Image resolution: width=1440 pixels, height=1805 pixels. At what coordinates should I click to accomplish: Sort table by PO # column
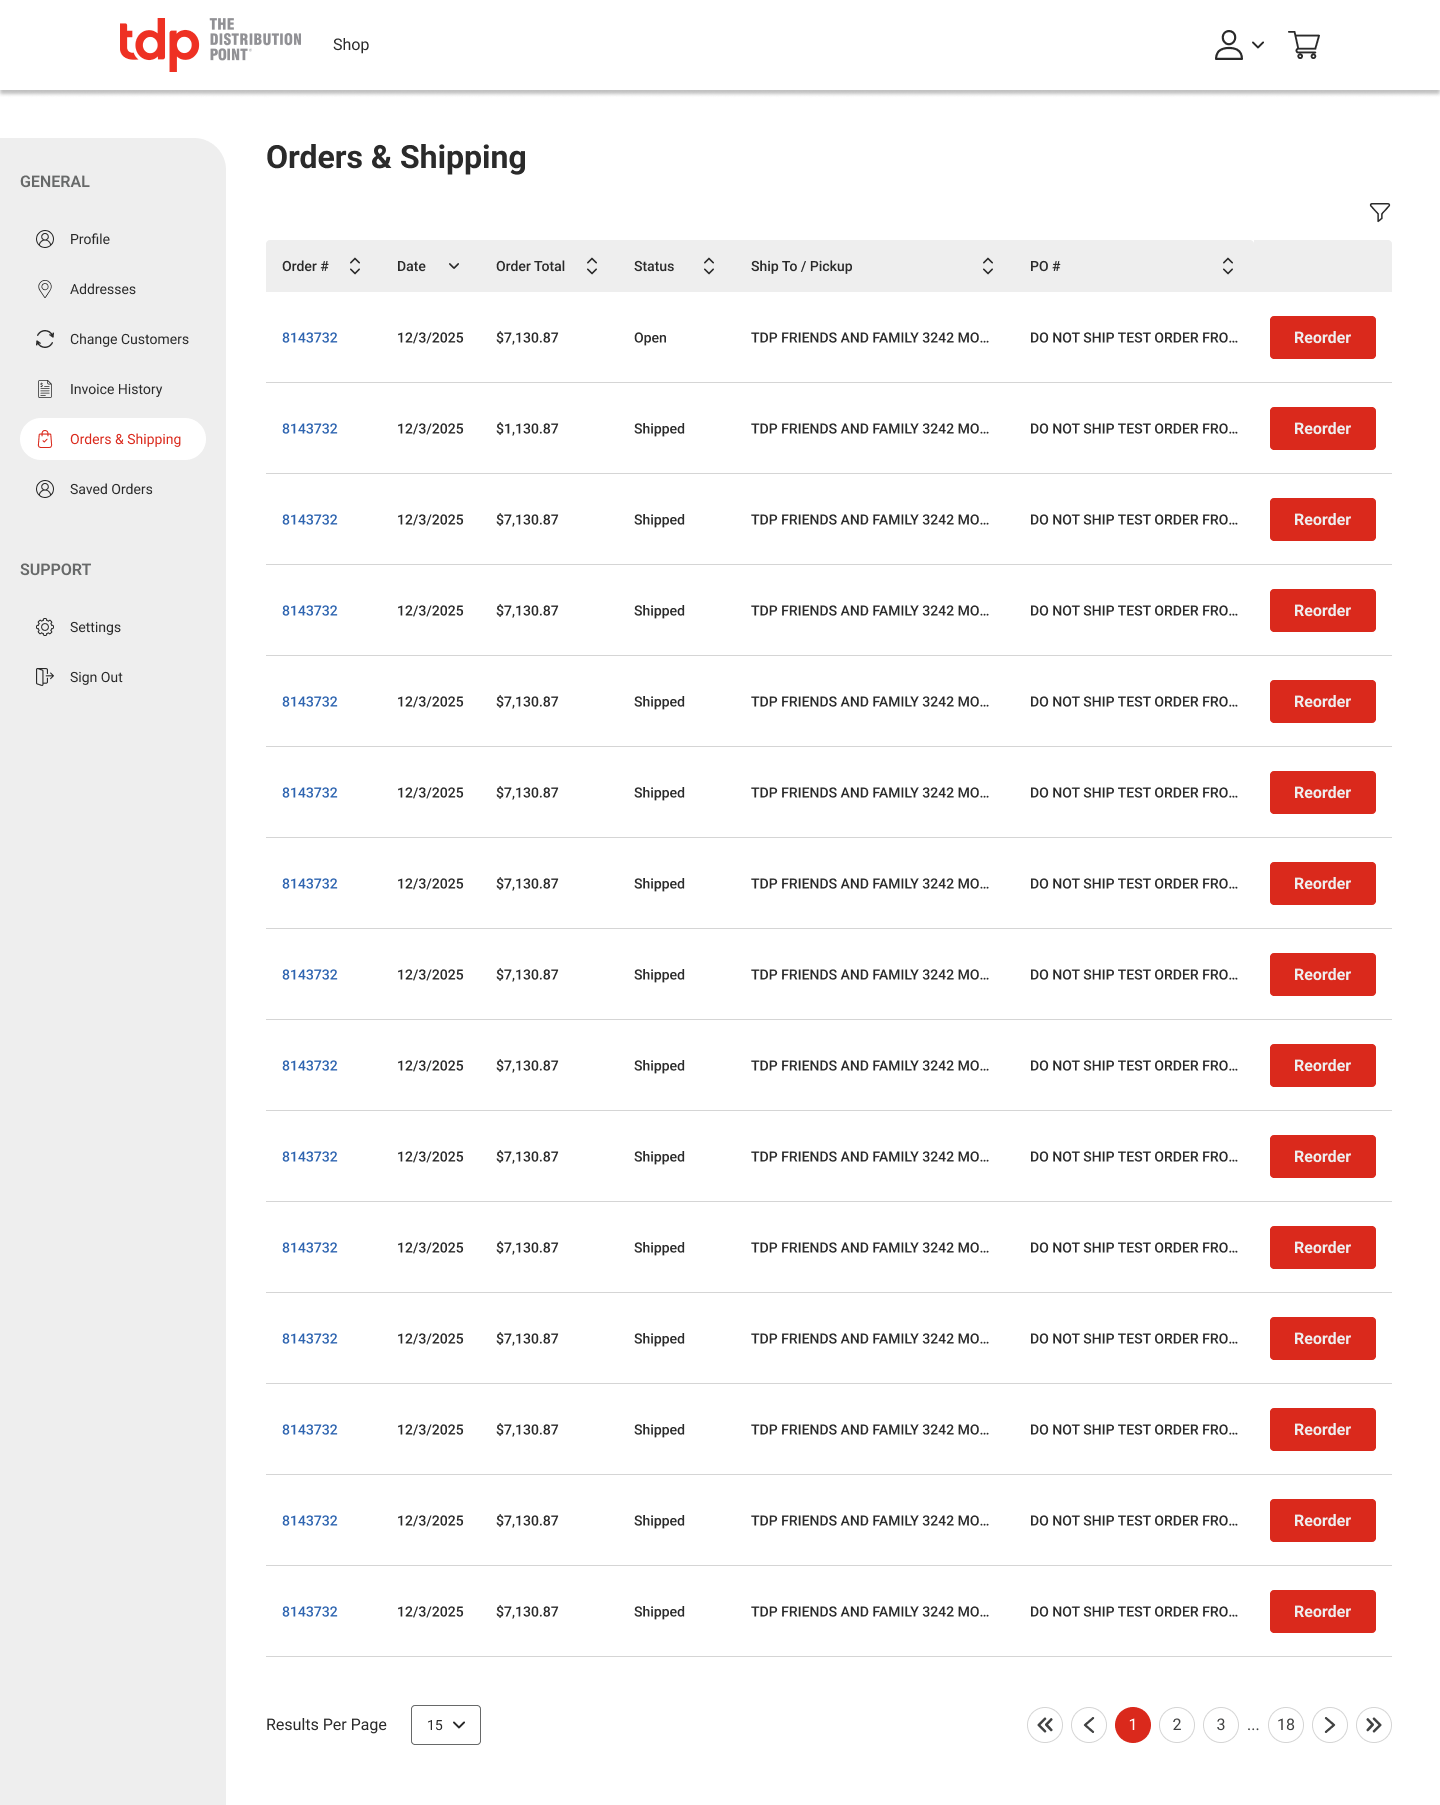click(1228, 266)
